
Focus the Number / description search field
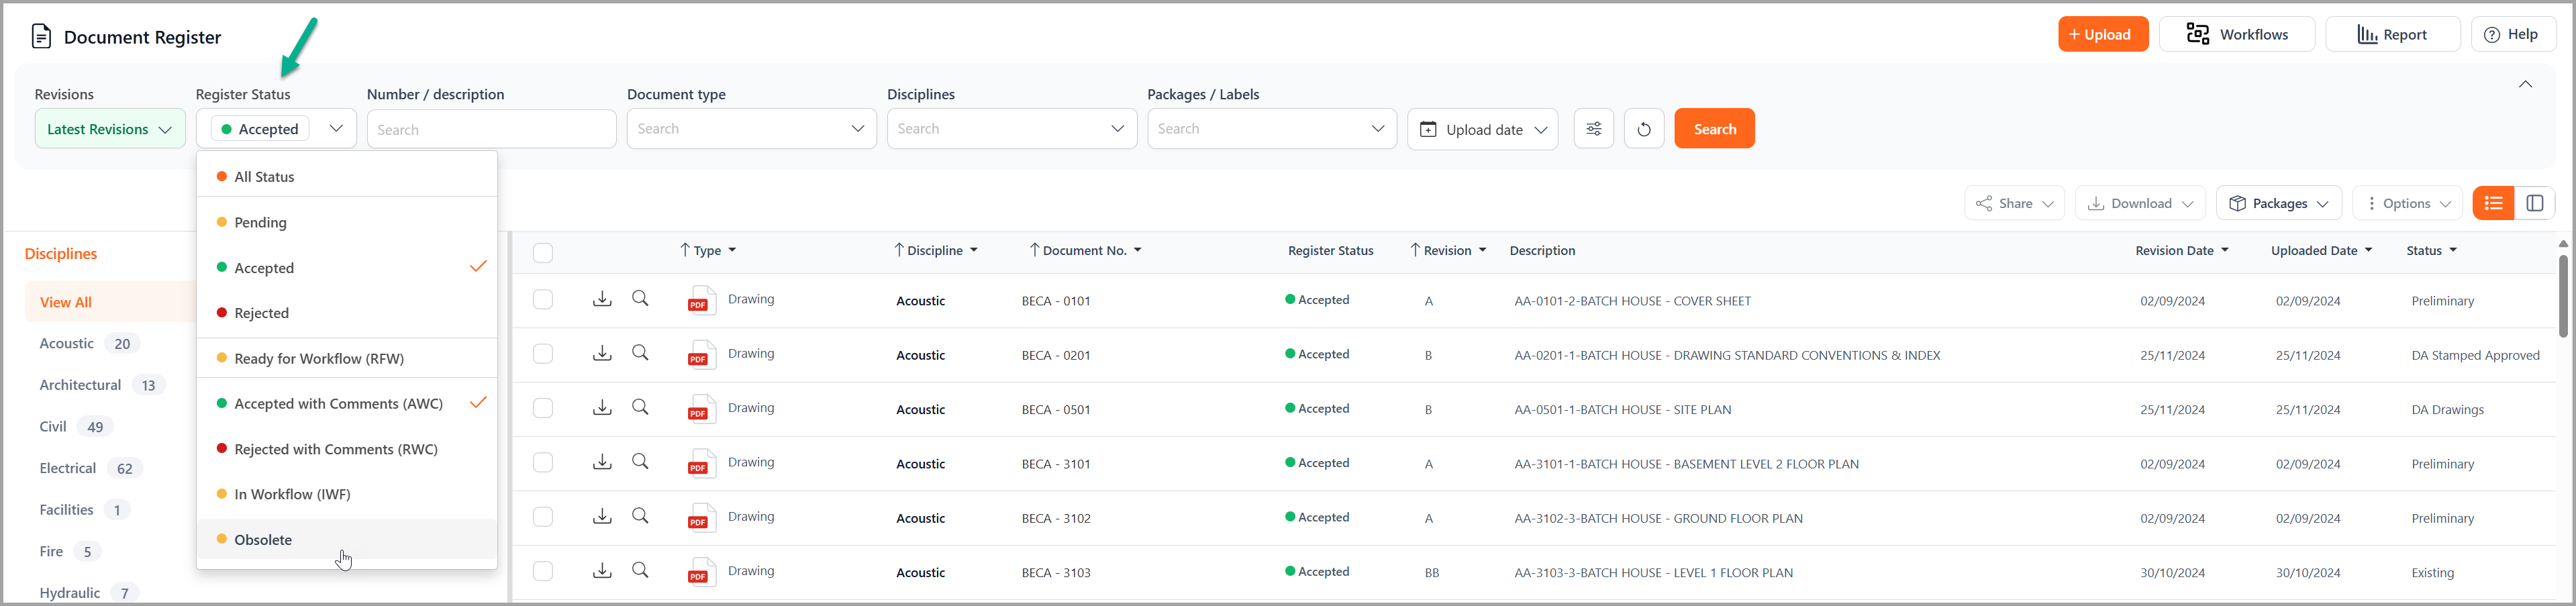tap(491, 130)
